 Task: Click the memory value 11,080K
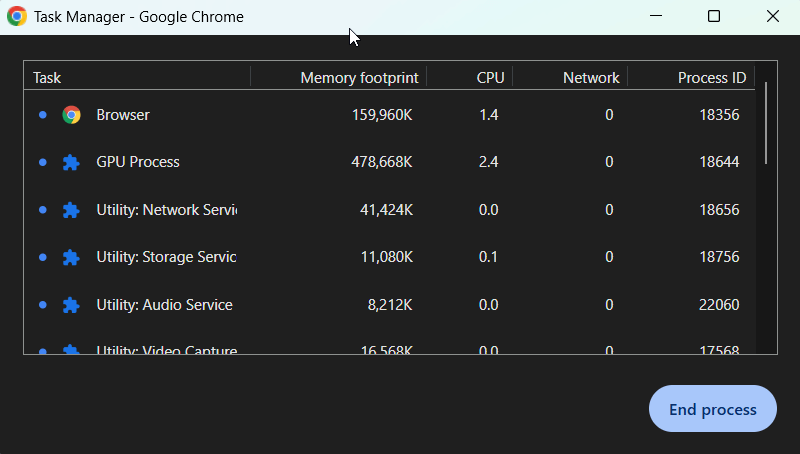(x=387, y=257)
